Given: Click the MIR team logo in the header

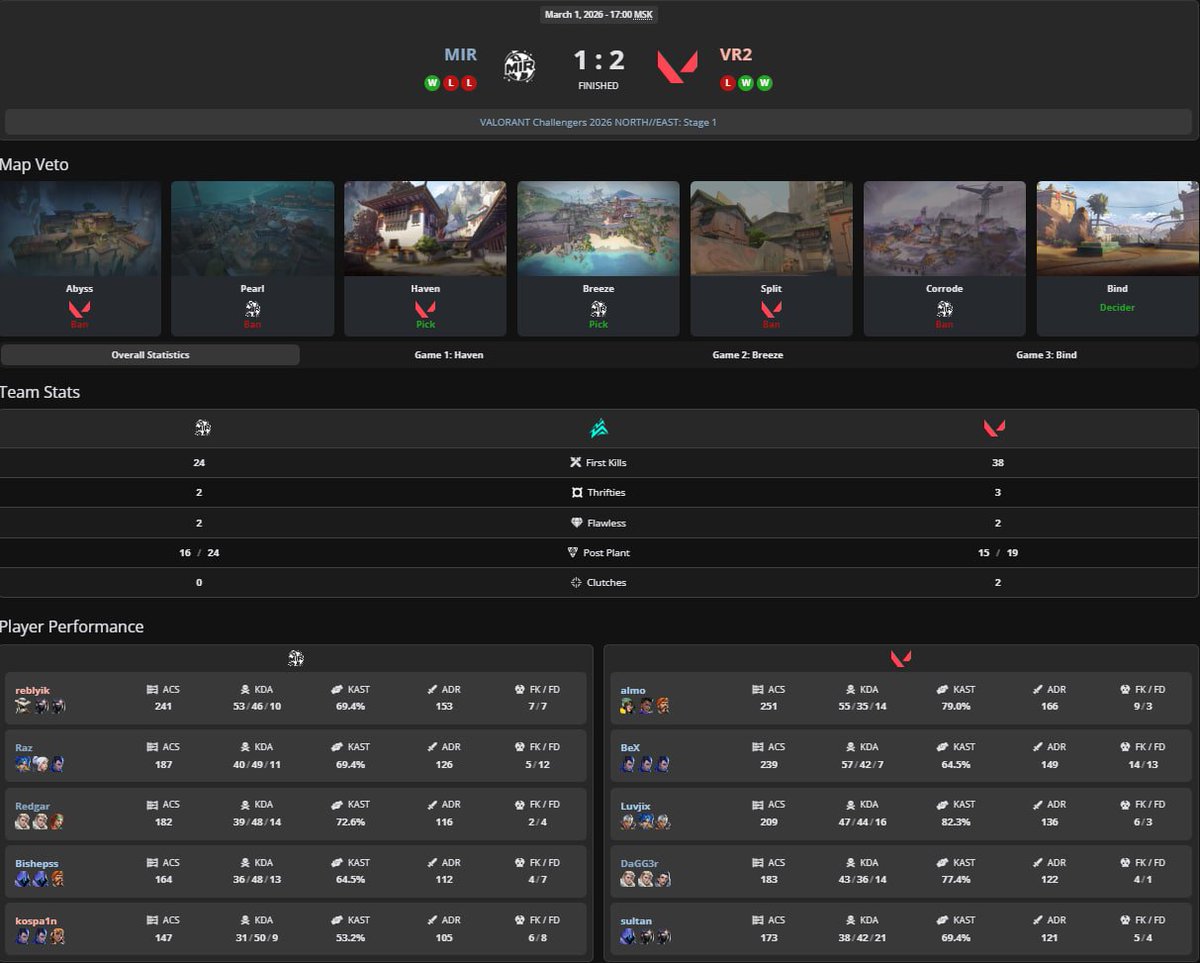Looking at the screenshot, I should pos(519,66).
